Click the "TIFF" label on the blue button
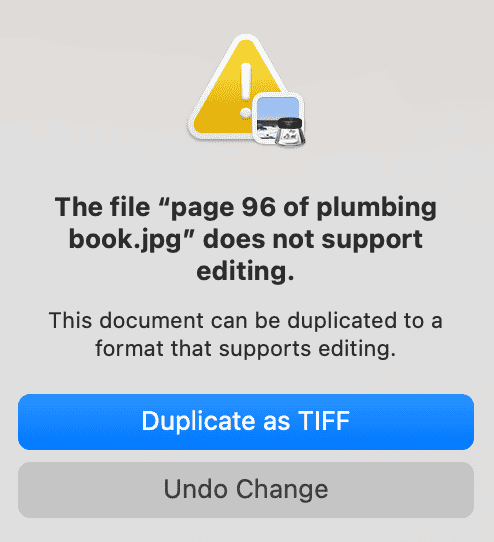This screenshot has width=494, height=542. pyautogui.click(x=324, y=421)
